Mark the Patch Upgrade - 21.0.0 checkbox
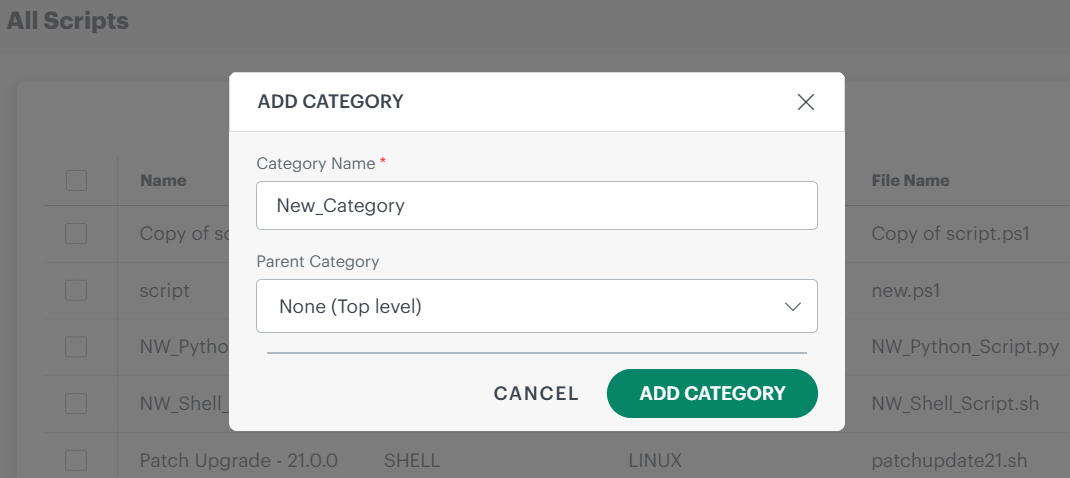The width and height of the screenshot is (1070, 478). pos(76,461)
